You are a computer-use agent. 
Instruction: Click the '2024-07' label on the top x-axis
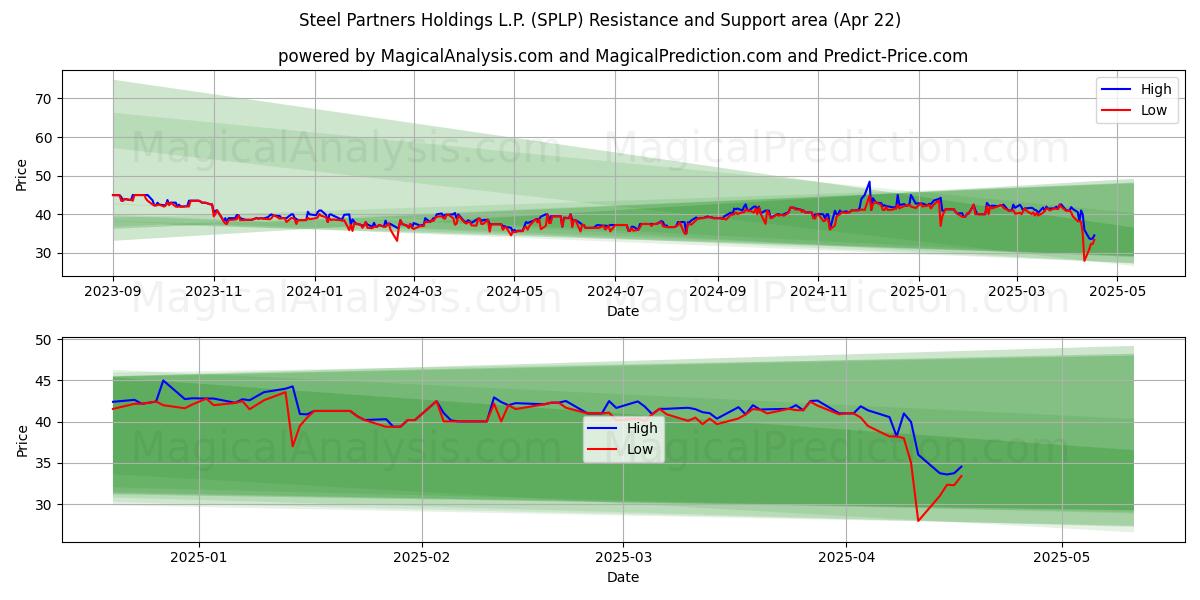click(x=614, y=292)
